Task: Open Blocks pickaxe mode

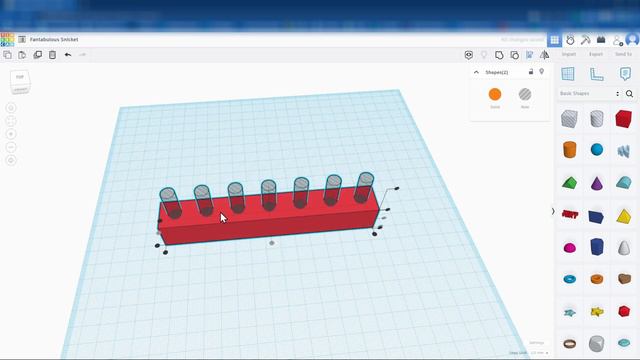Action: pyautogui.click(x=585, y=40)
